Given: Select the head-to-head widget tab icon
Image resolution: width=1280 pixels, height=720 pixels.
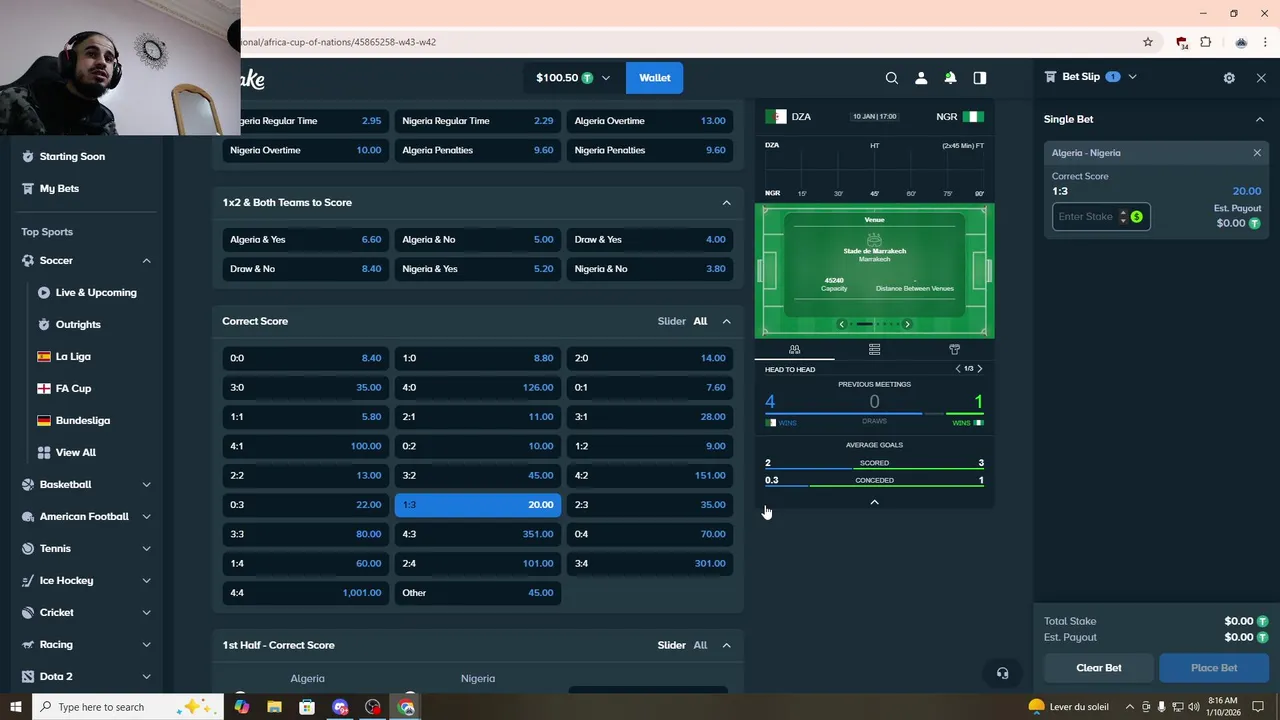Looking at the screenshot, I should (794, 349).
